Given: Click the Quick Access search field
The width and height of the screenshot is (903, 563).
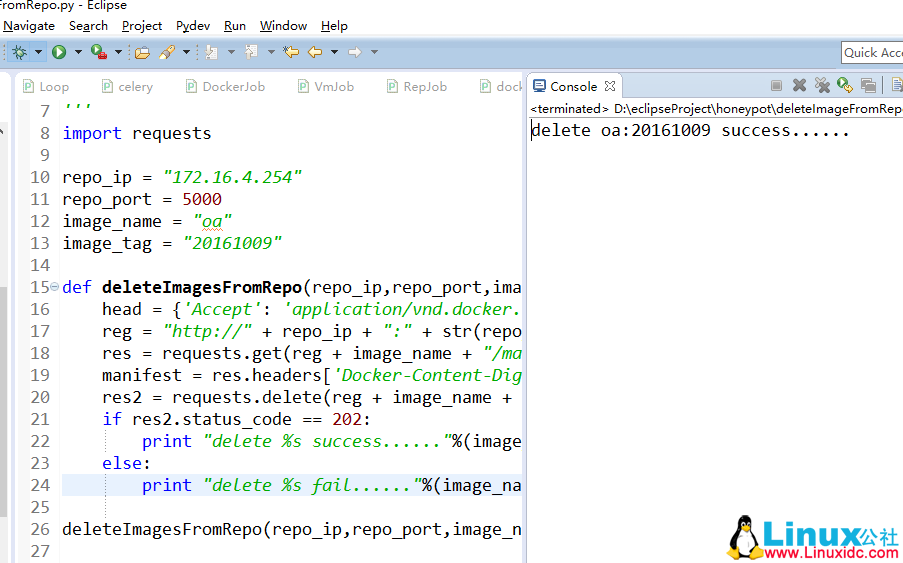Looking at the screenshot, I should pyautogui.click(x=872, y=53).
